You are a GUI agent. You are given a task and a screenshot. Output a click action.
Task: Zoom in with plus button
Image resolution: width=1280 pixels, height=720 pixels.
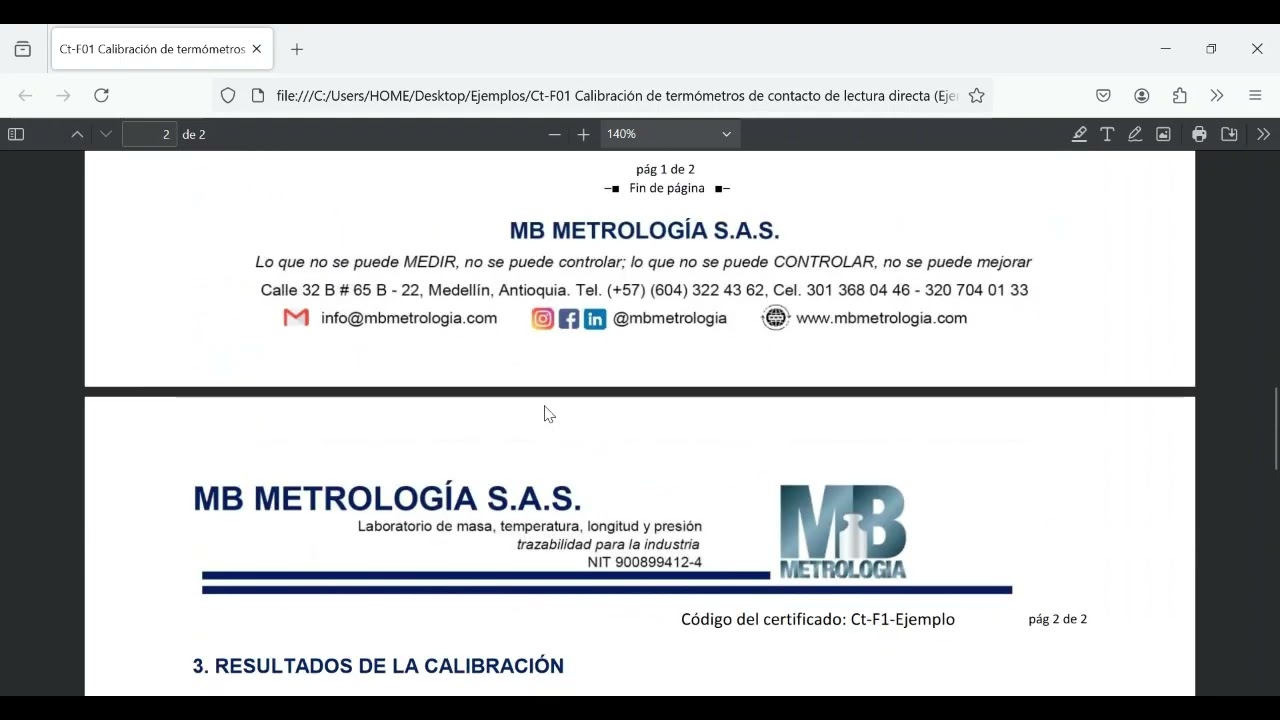[x=584, y=134]
